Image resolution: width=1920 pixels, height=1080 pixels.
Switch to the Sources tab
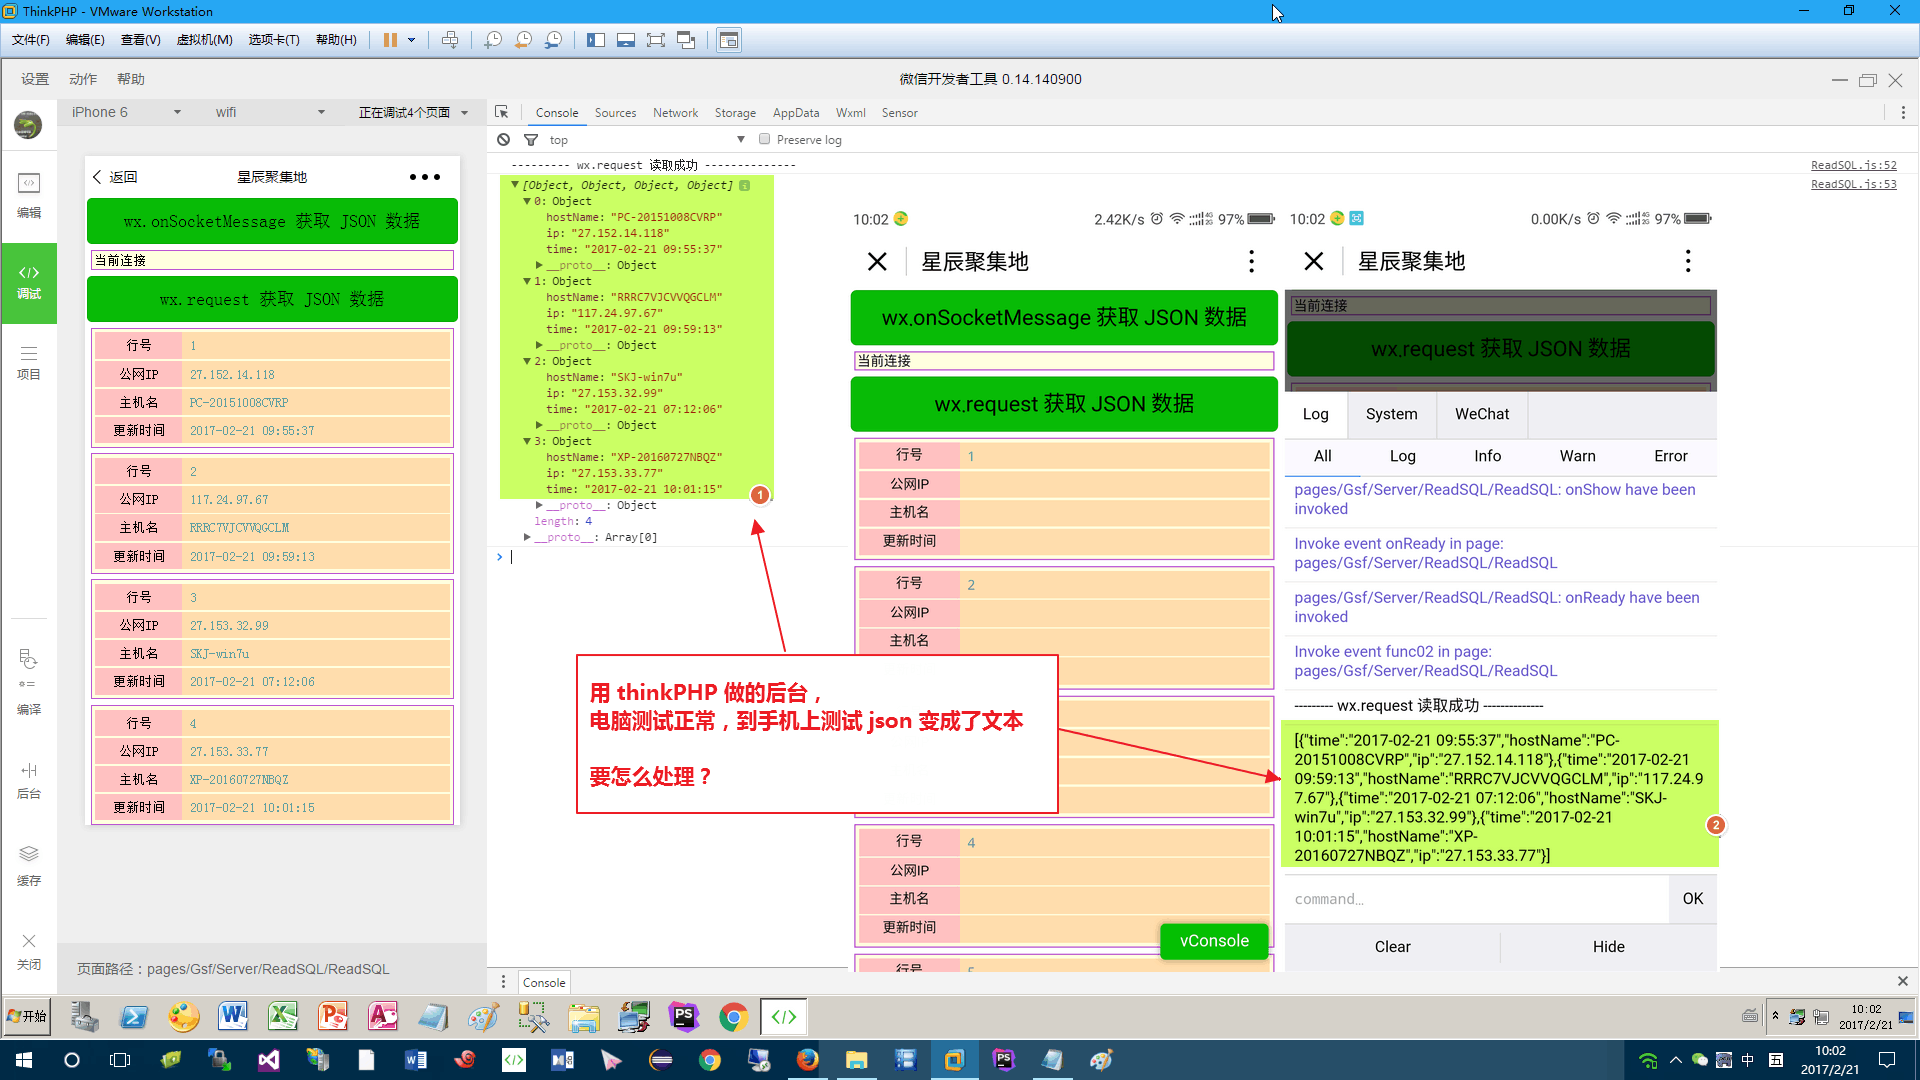pyautogui.click(x=615, y=112)
